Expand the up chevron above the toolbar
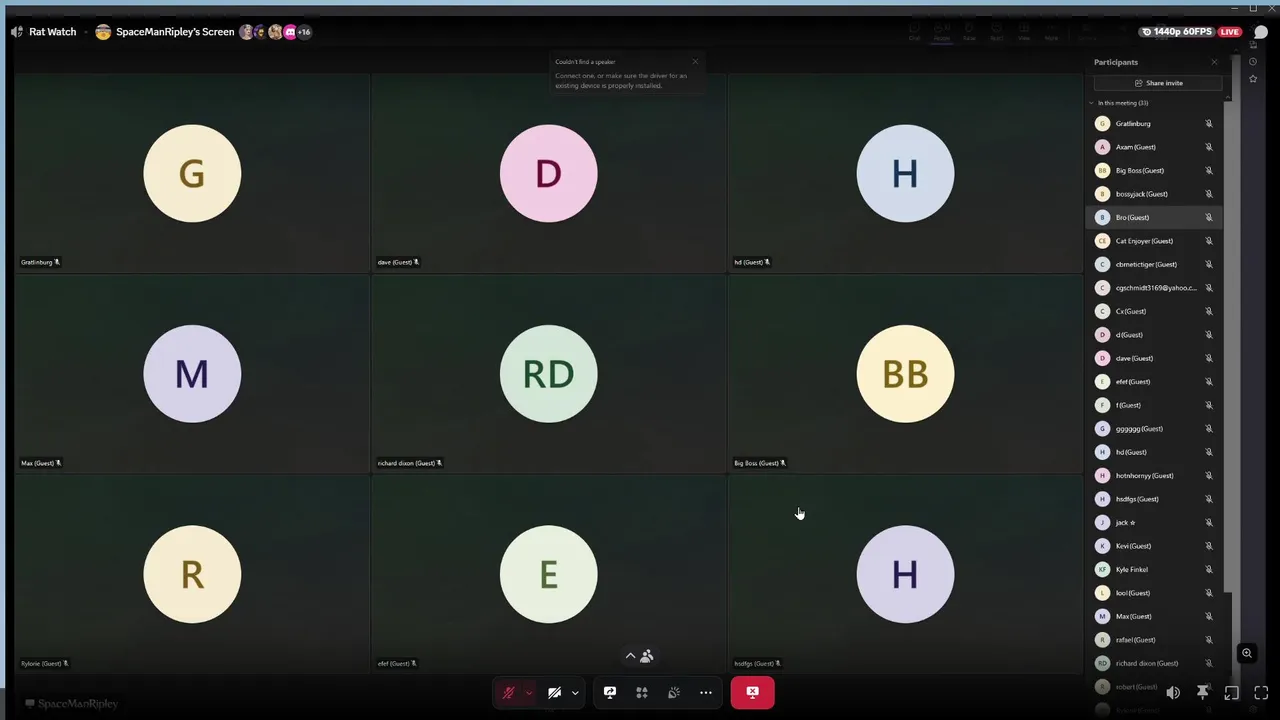Screen dimensions: 1280x720 630,656
